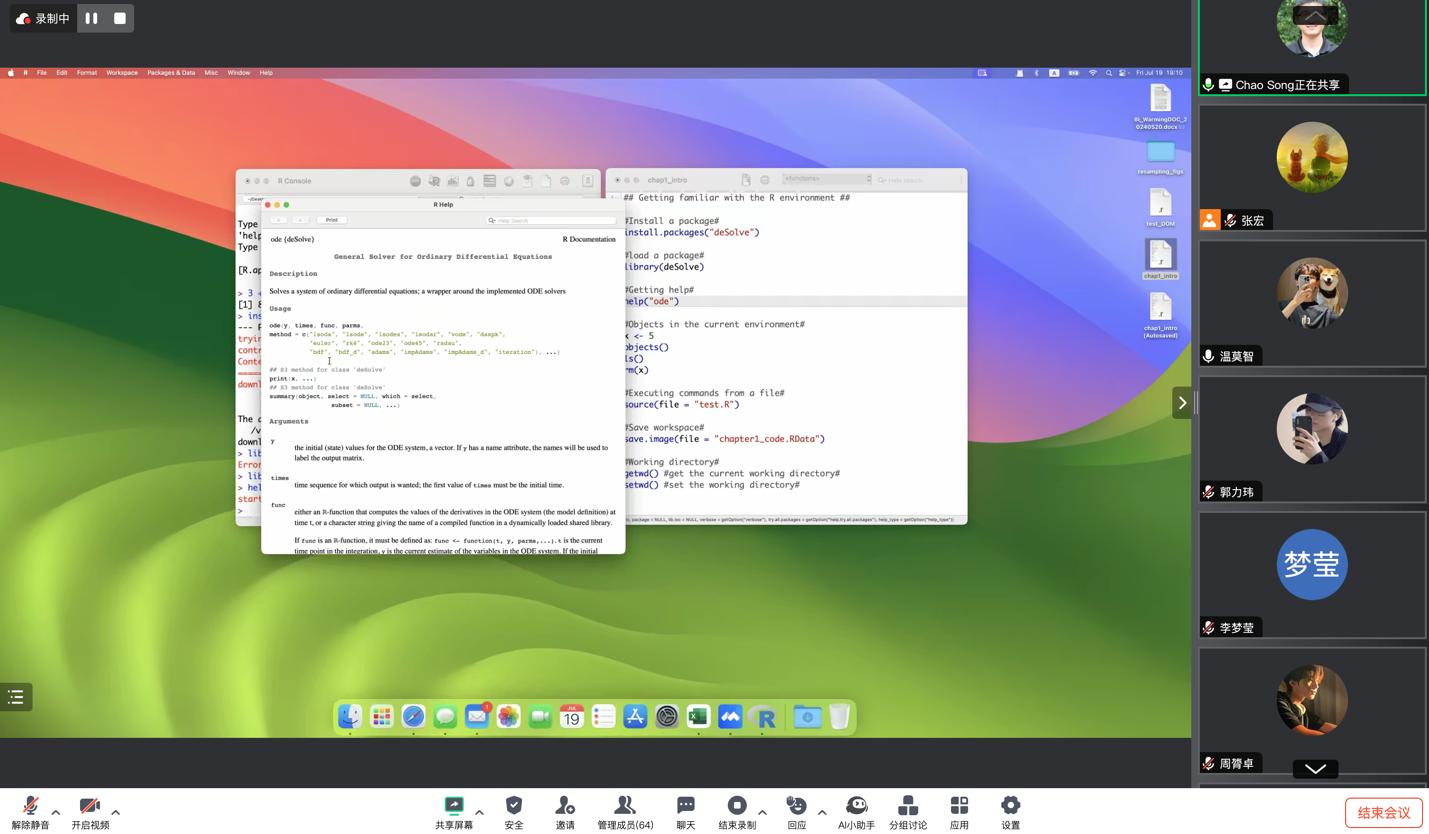Open Spotlight search in the menu bar
1429x834 pixels.
1109,73
